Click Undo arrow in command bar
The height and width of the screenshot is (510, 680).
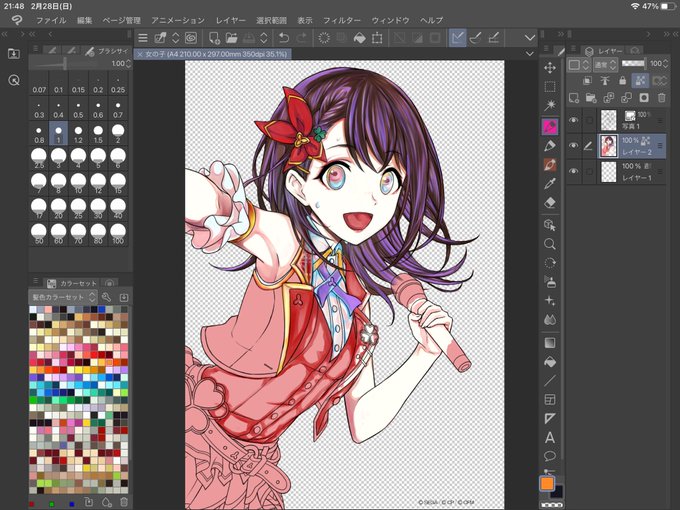coord(284,38)
